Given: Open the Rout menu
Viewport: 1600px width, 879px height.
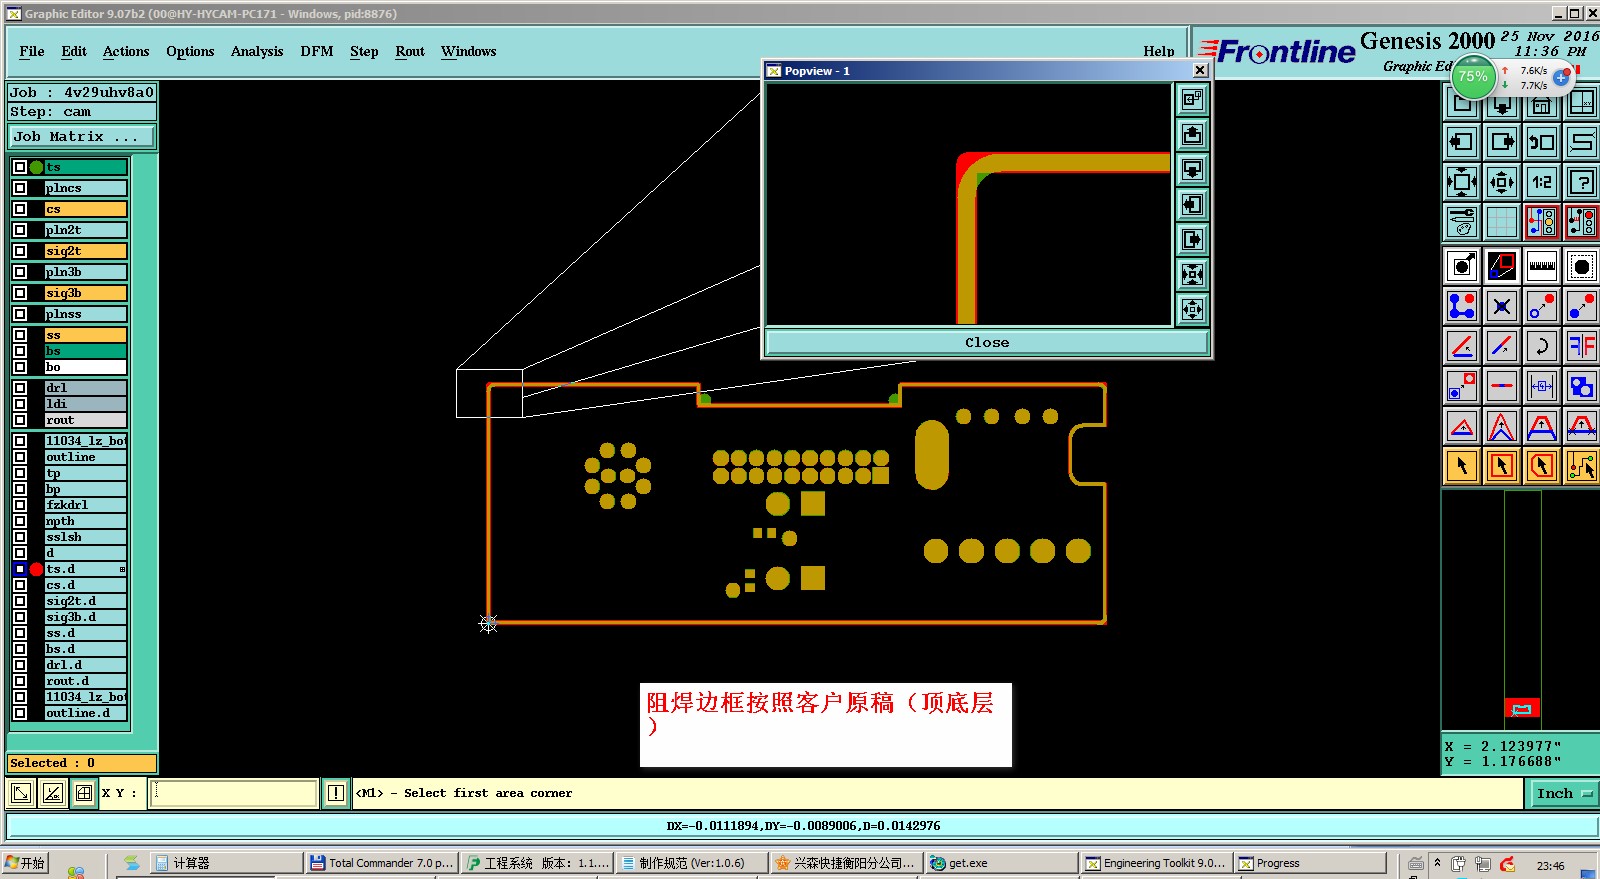Looking at the screenshot, I should pyautogui.click(x=410, y=51).
